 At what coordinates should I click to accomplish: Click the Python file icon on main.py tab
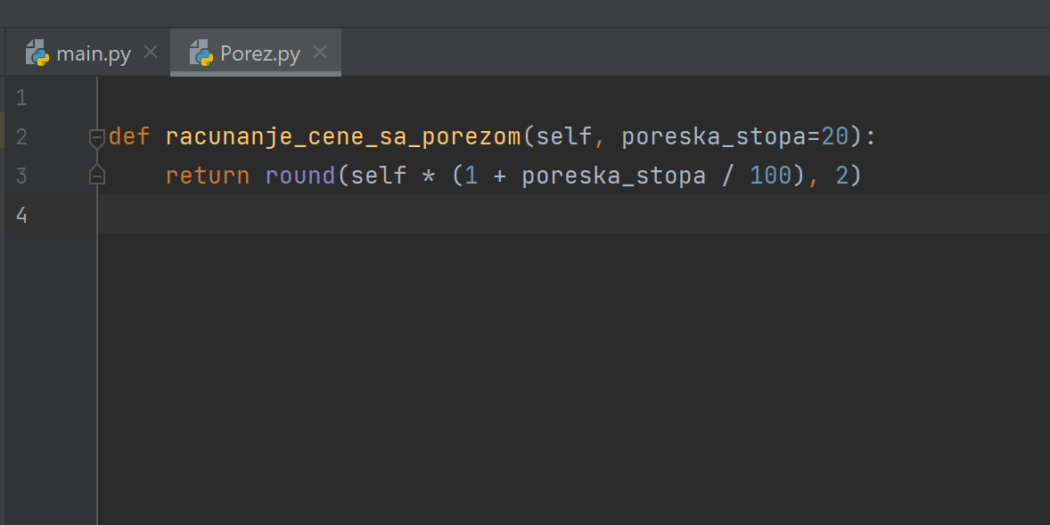pos(38,52)
